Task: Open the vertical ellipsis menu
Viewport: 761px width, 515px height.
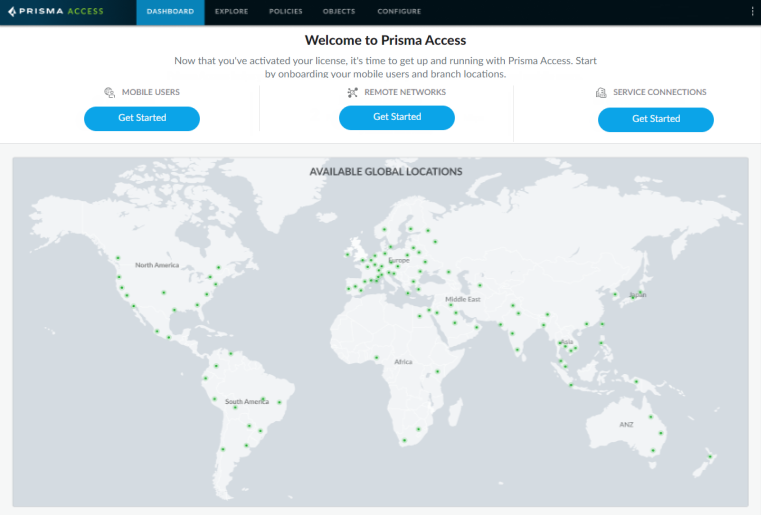Action: [752, 12]
